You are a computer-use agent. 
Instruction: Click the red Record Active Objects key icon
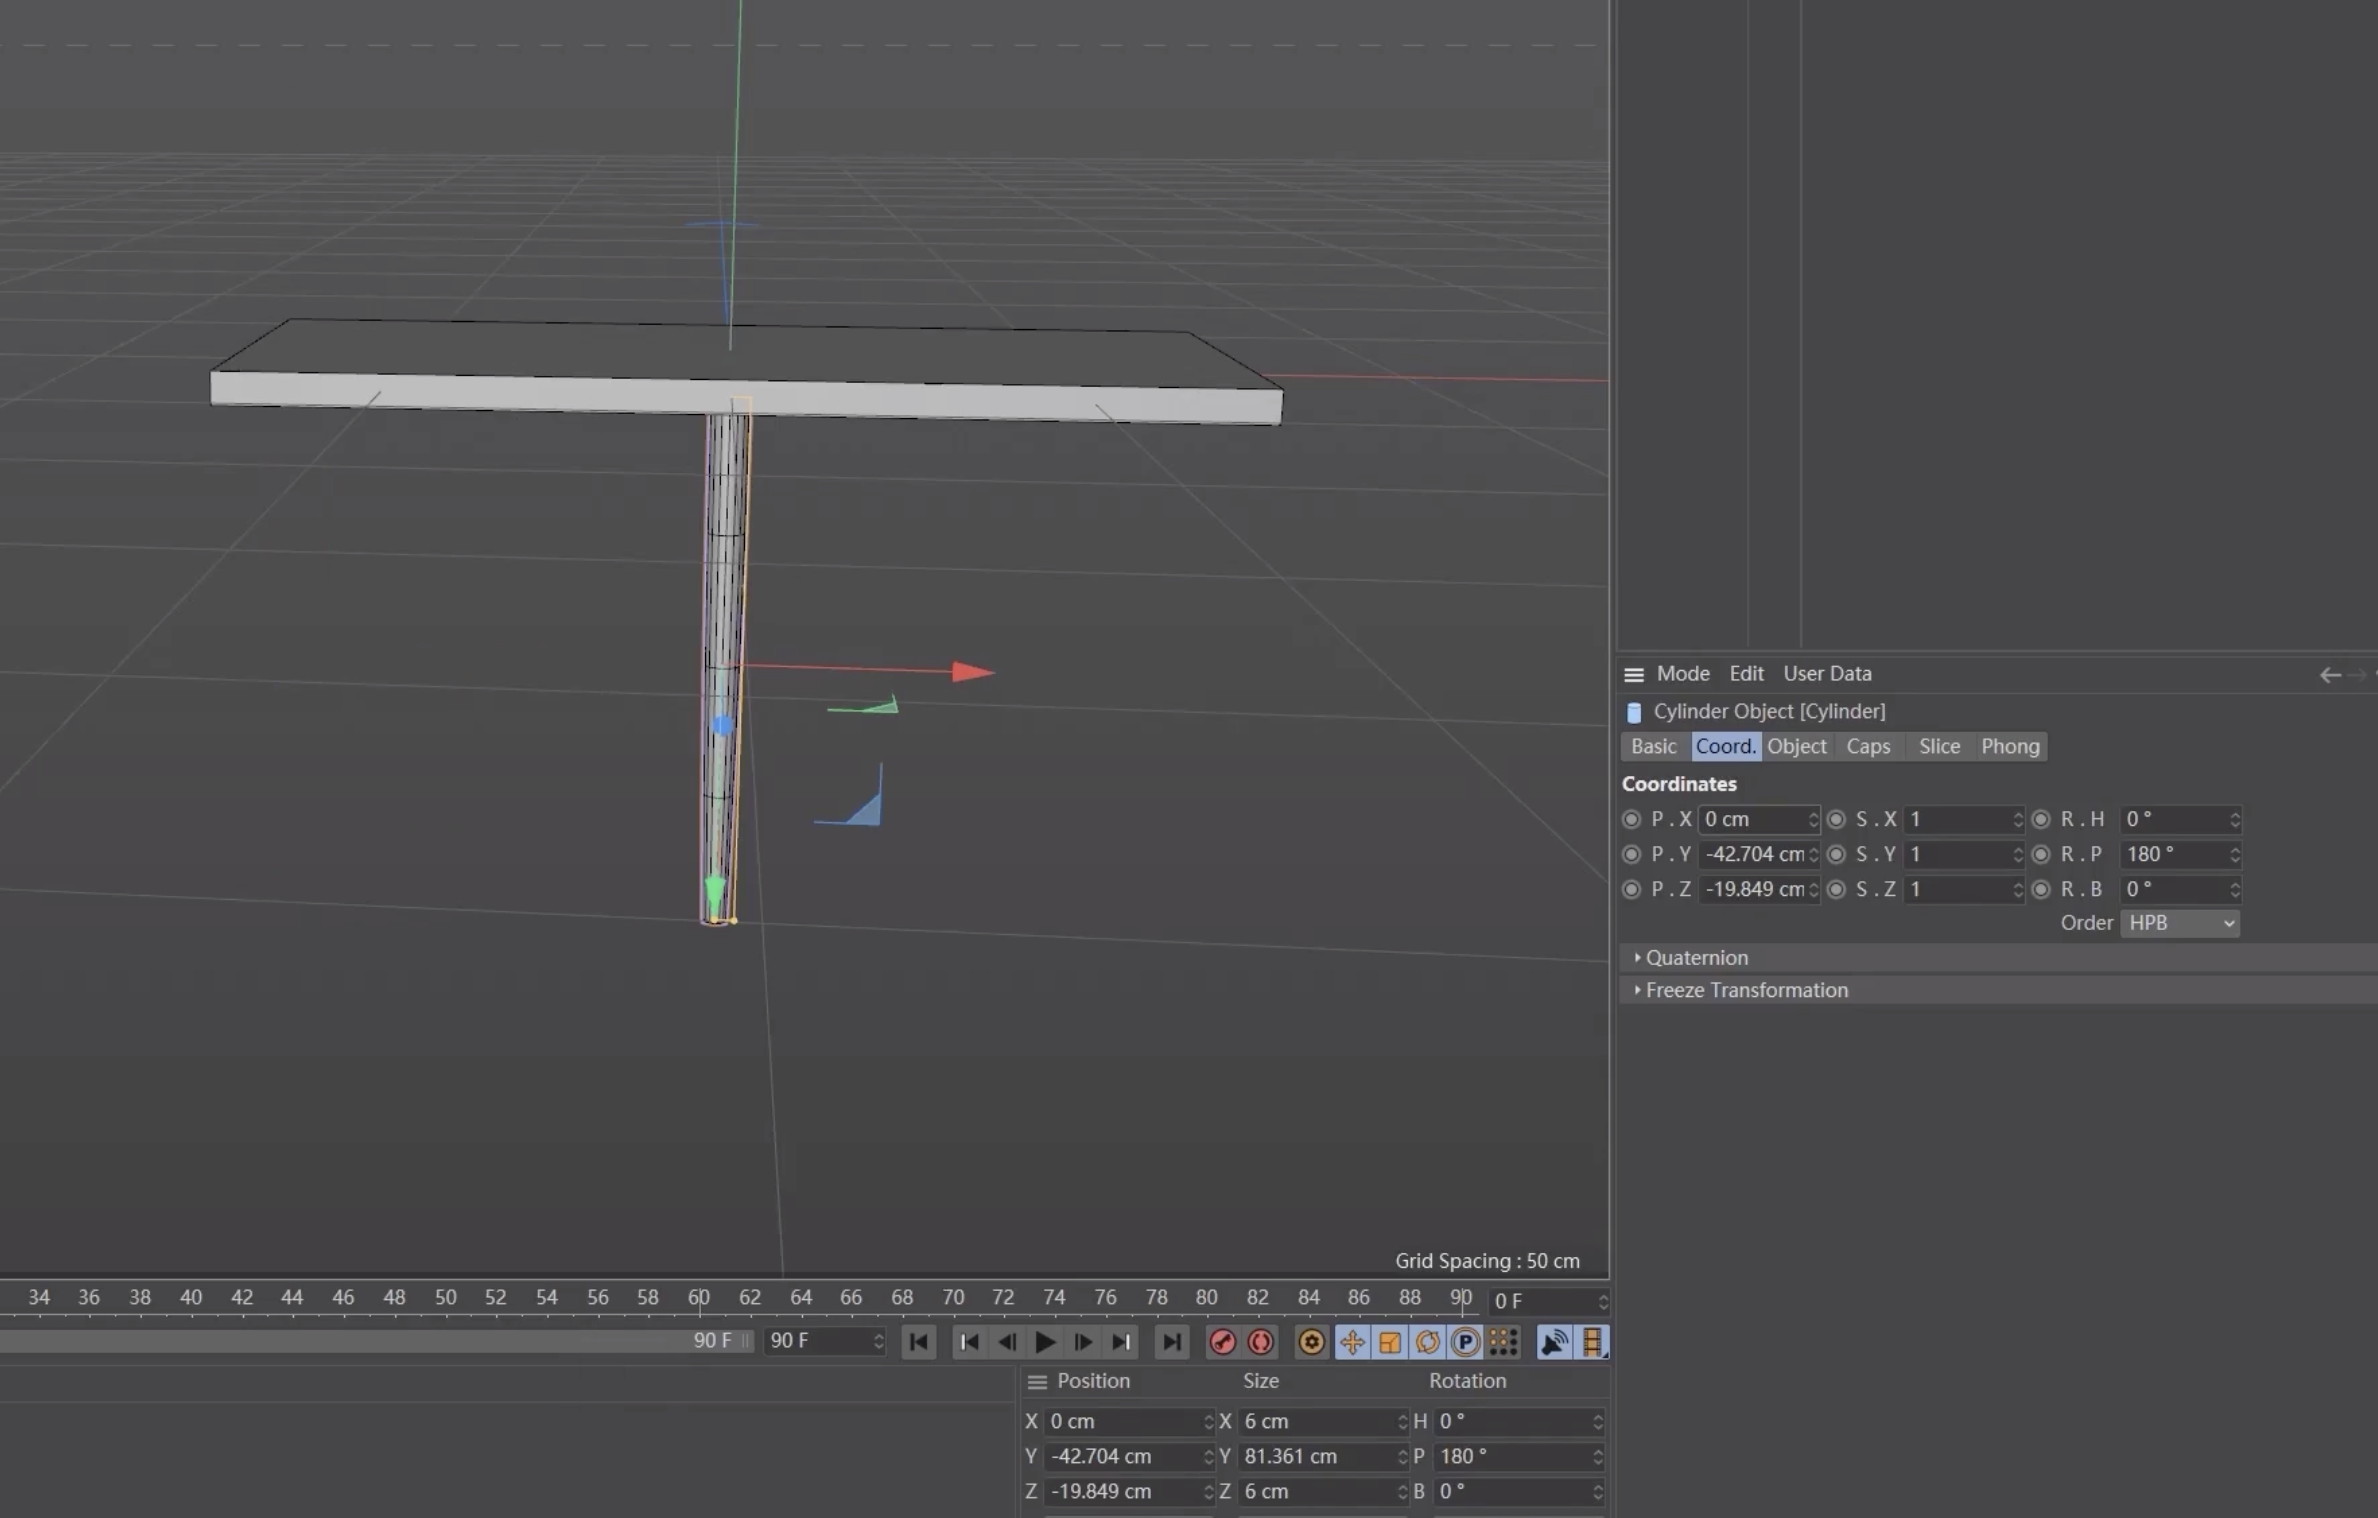tap(1222, 1342)
